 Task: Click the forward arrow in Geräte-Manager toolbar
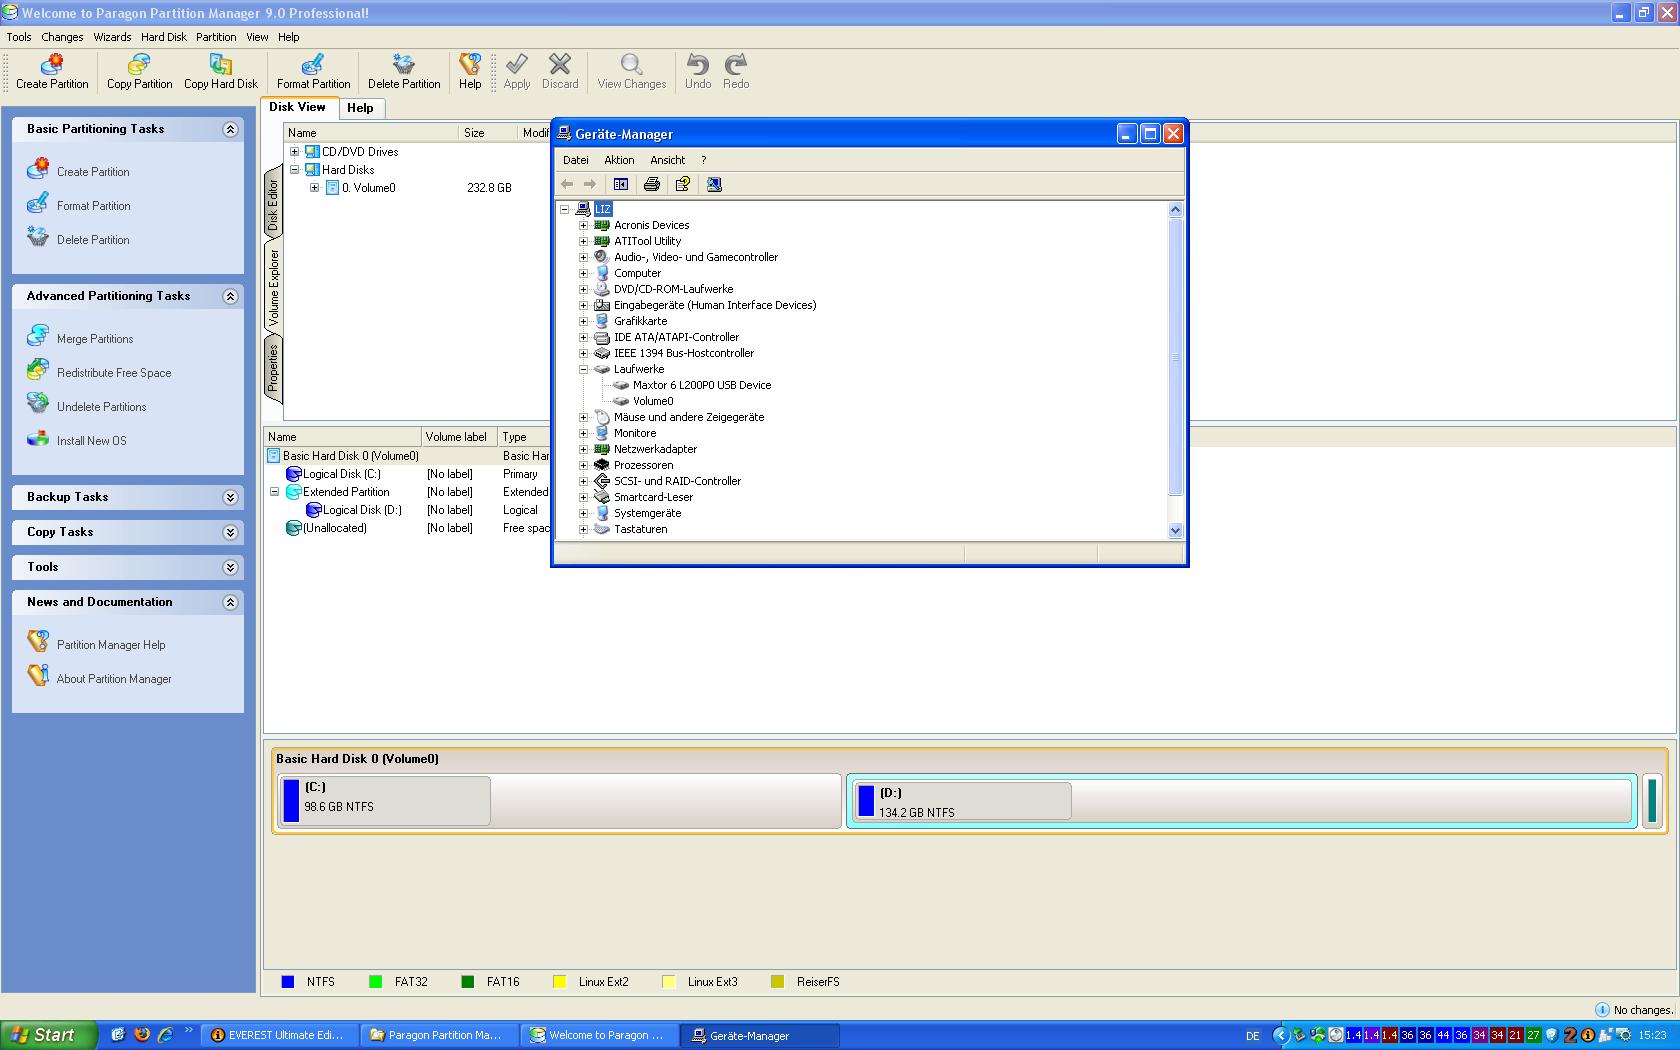point(590,184)
